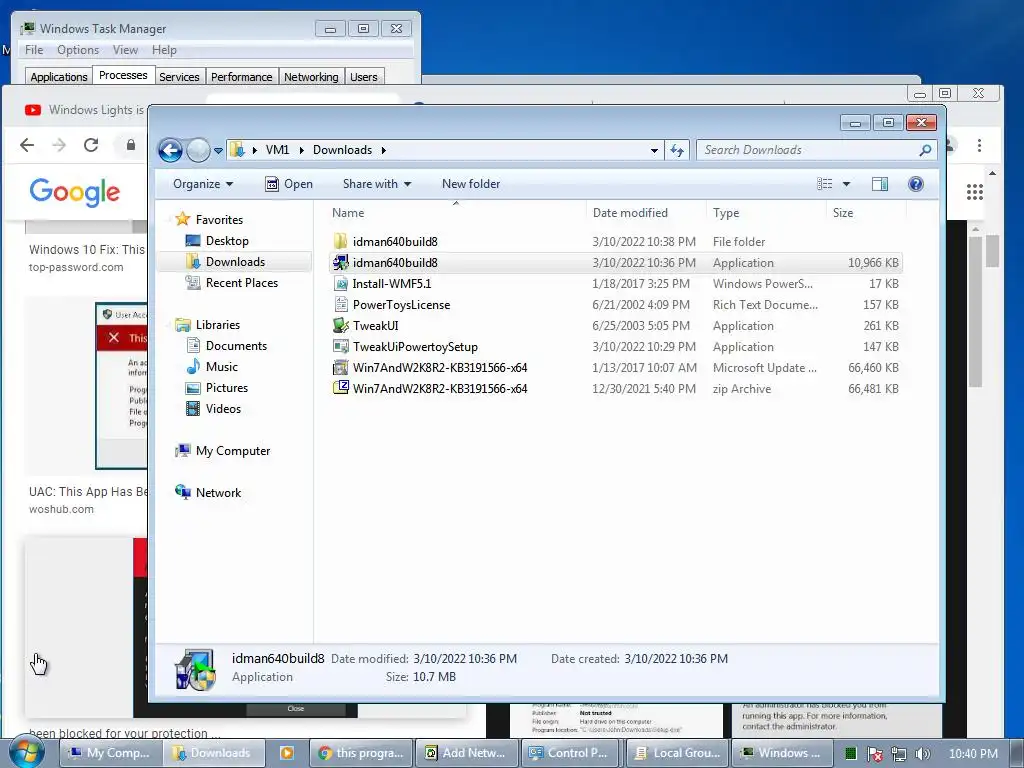Click the Explorer Help question mark icon
Screen dimensions: 1024x768
[x=916, y=184]
